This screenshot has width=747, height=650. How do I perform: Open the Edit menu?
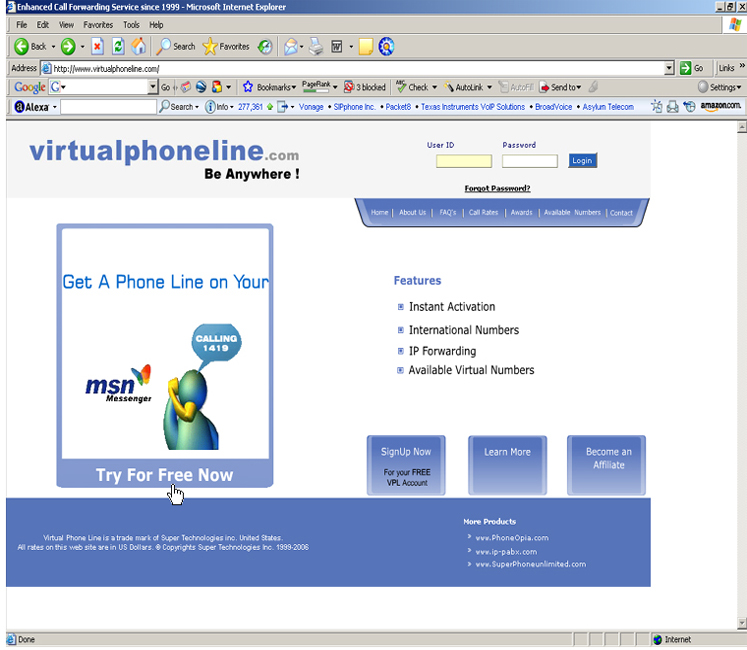[x=43, y=25]
